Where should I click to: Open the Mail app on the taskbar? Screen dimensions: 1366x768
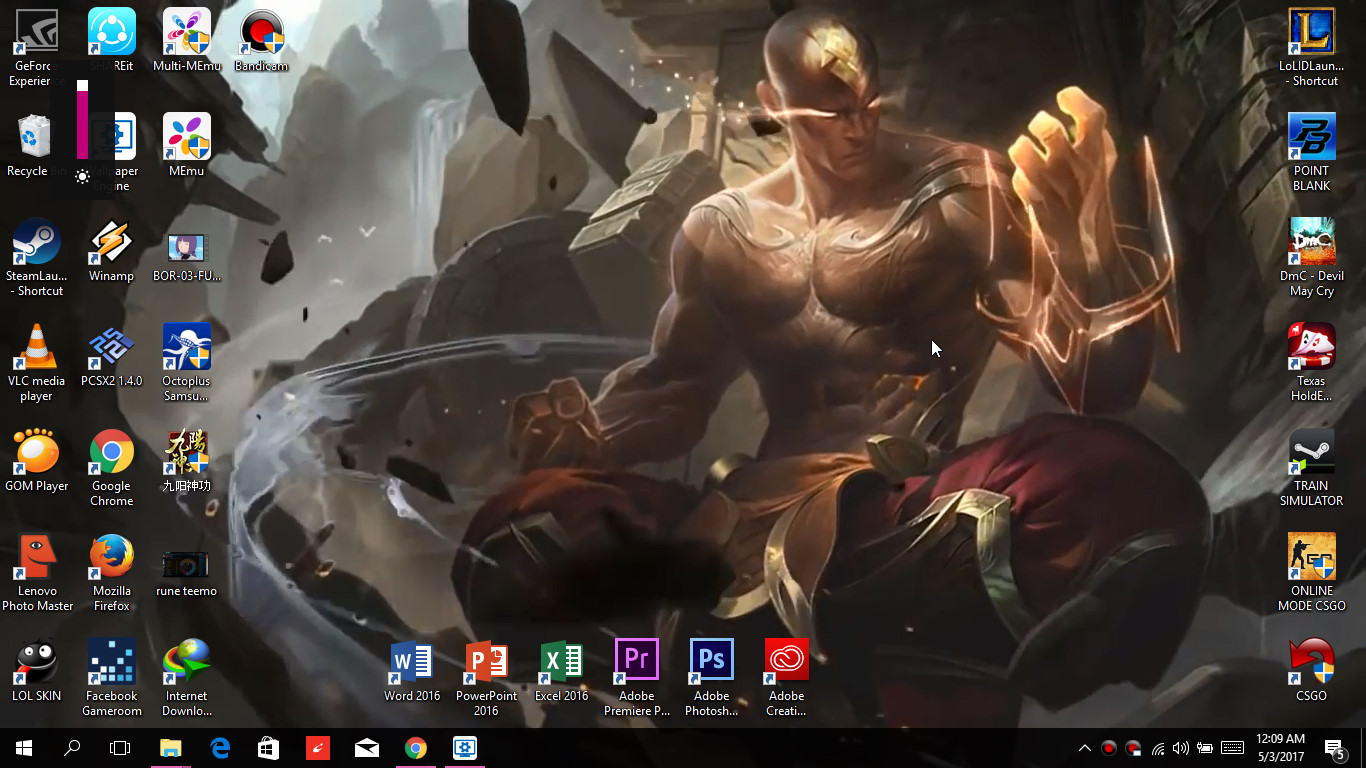click(367, 748)
